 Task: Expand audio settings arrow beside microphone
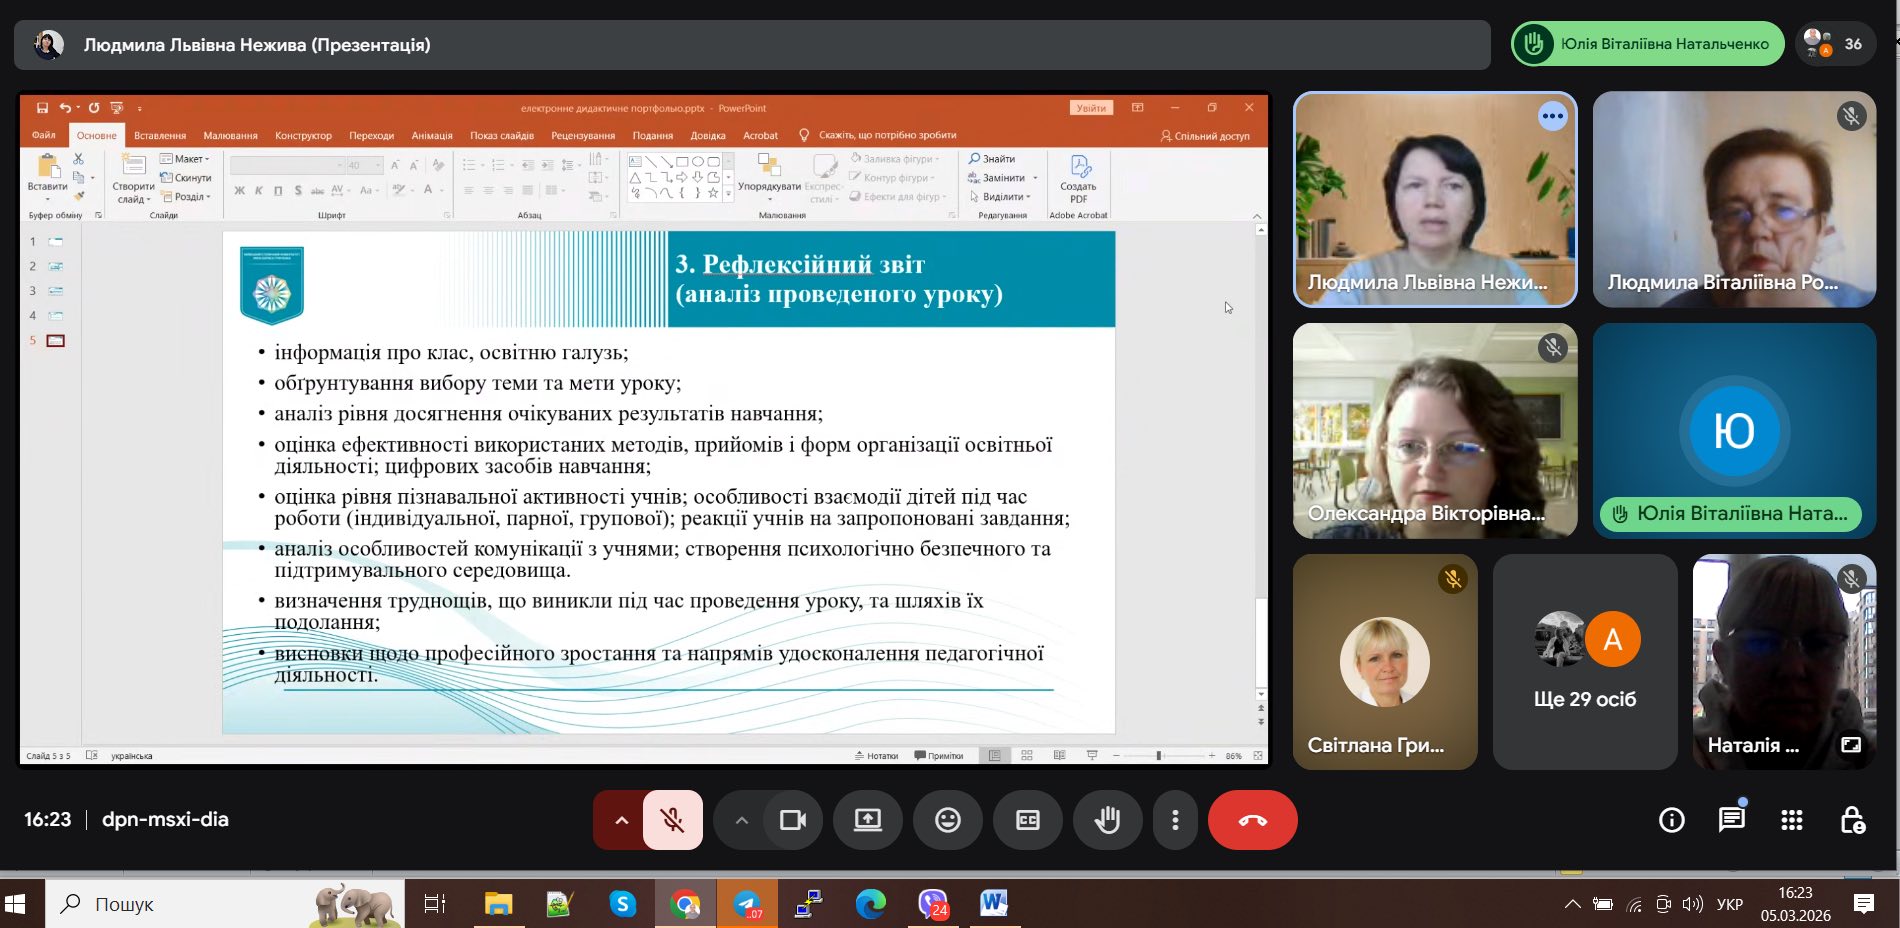[621, 820]
